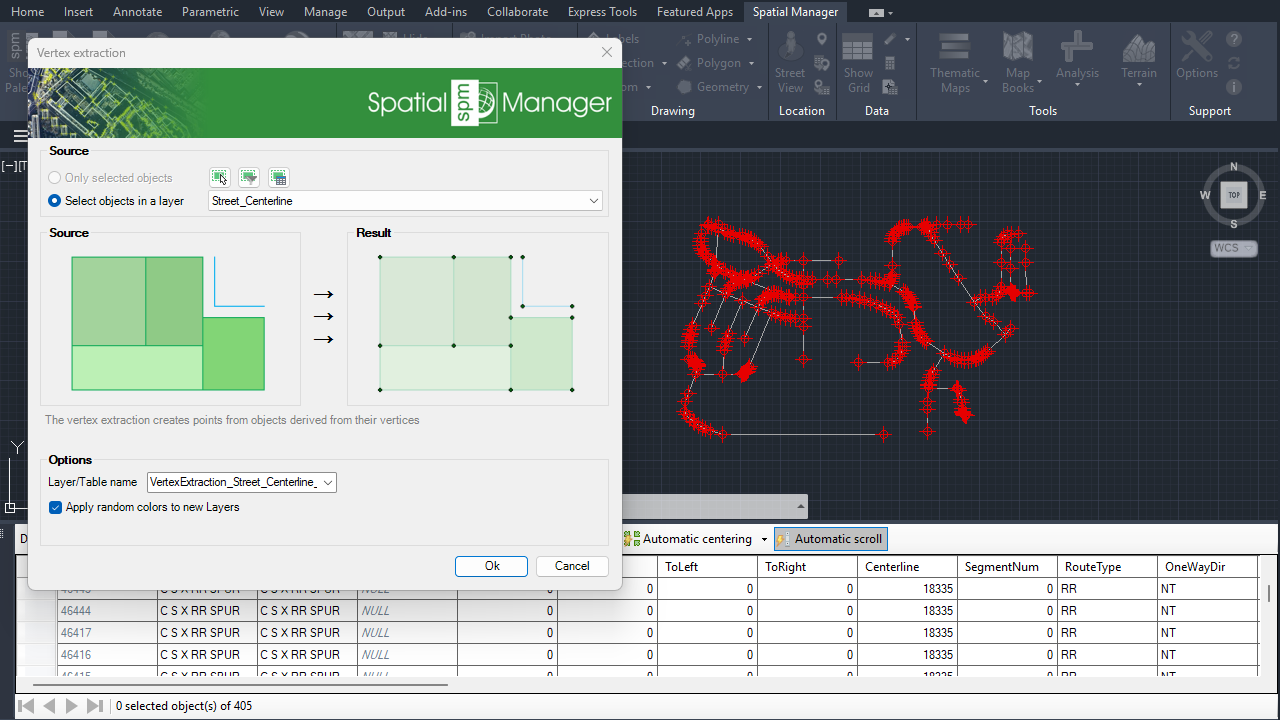The height and width of the screenshot is (720, 1280).
Task: Go to the first record in grid
Action: click(27, 706)
